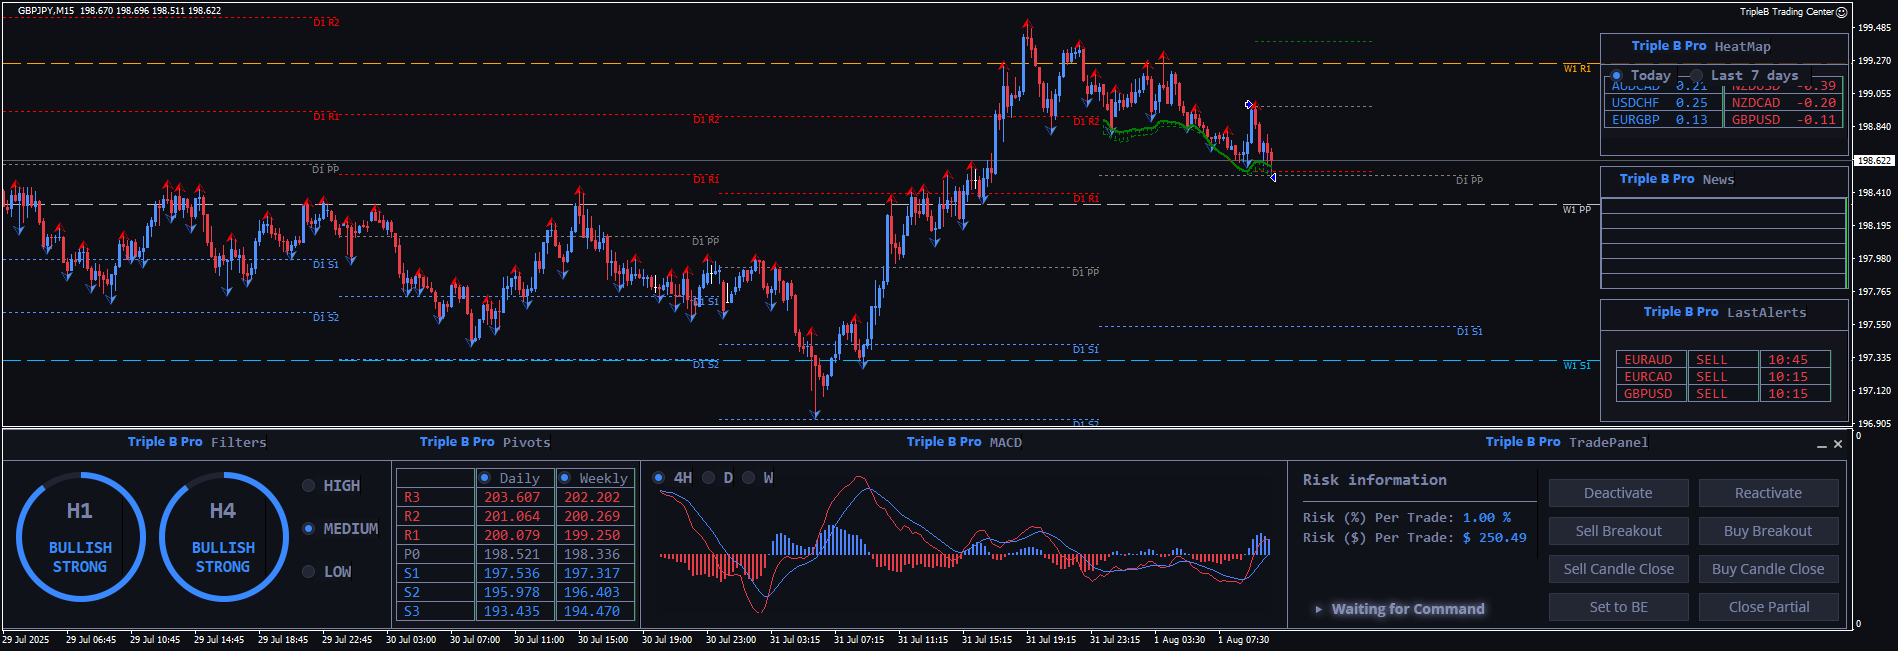Click the H4 Bullish Strong gauge
This screenshot has width=1898, height=651.
(x=223, y=537)
